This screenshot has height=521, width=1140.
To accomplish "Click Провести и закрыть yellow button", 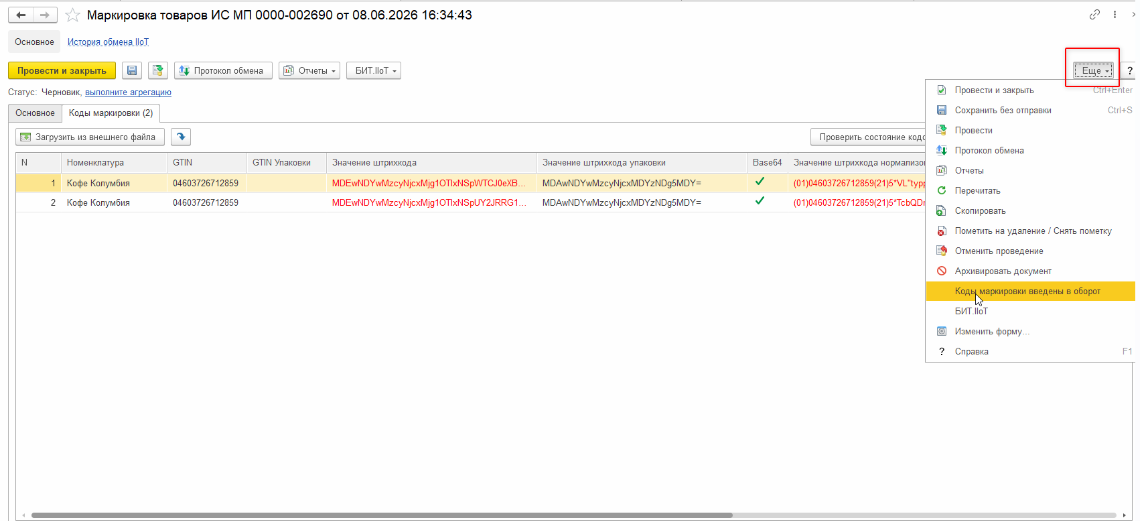I will click(x=62, y=70).
